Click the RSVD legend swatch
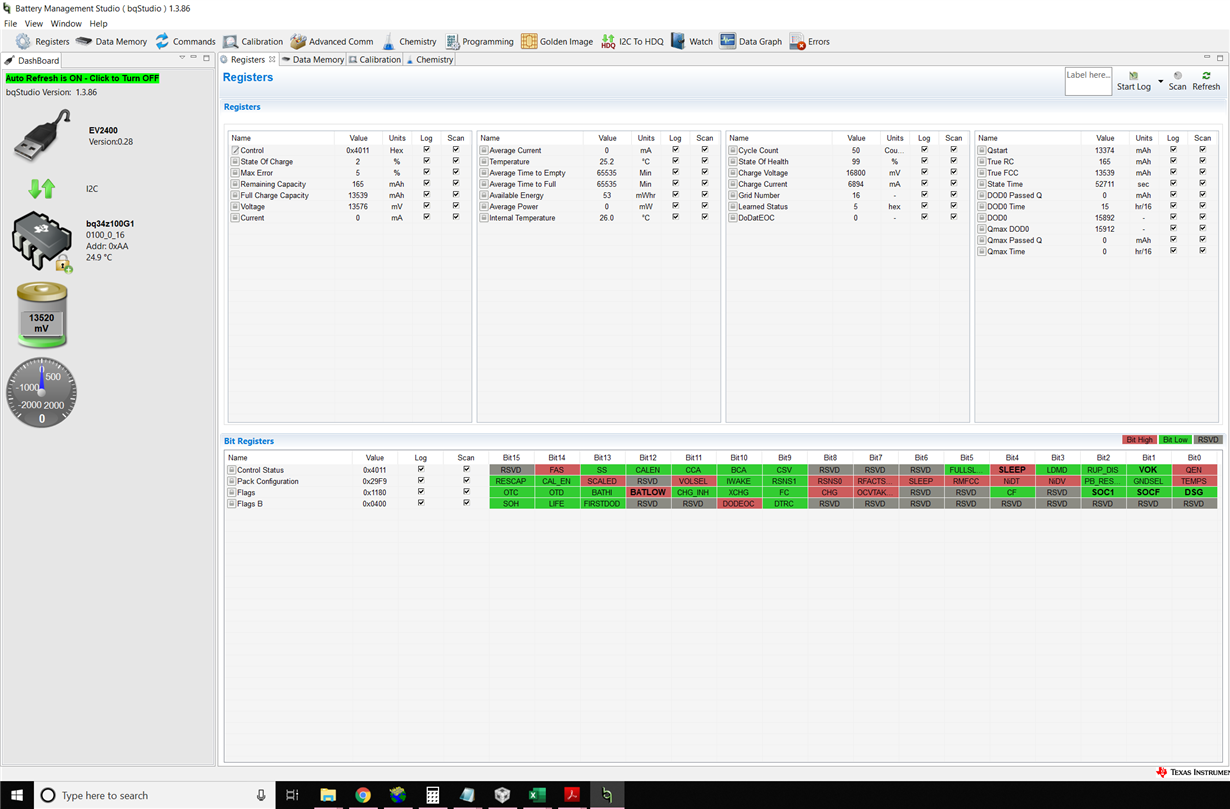The width and height of the screenshot is (1230, 809). (x=1208, y=440)
